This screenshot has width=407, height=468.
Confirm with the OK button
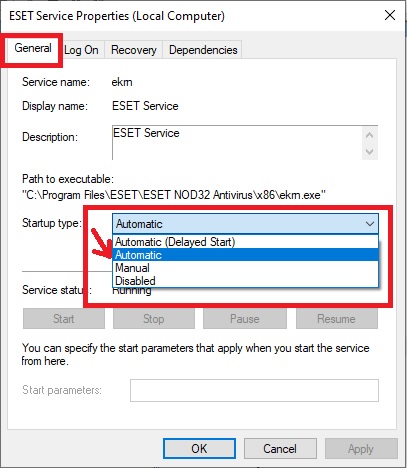[x=199, y=449]
